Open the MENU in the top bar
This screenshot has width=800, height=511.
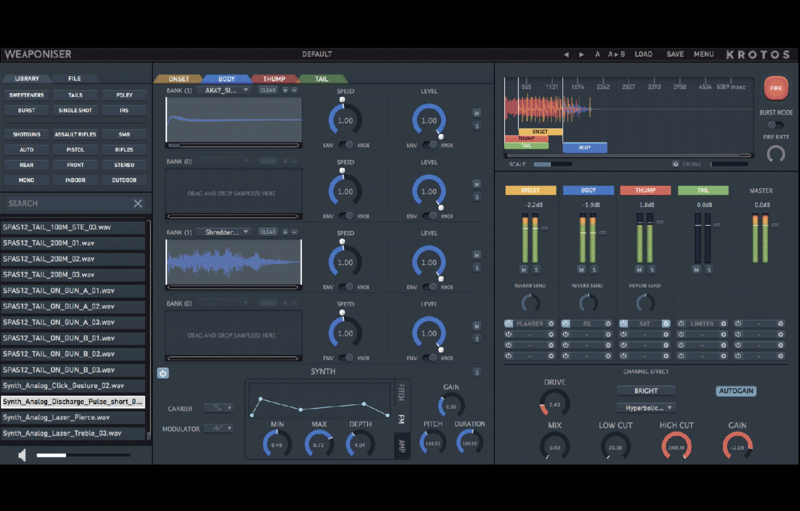pyautogui.click(x=704, y=54)
